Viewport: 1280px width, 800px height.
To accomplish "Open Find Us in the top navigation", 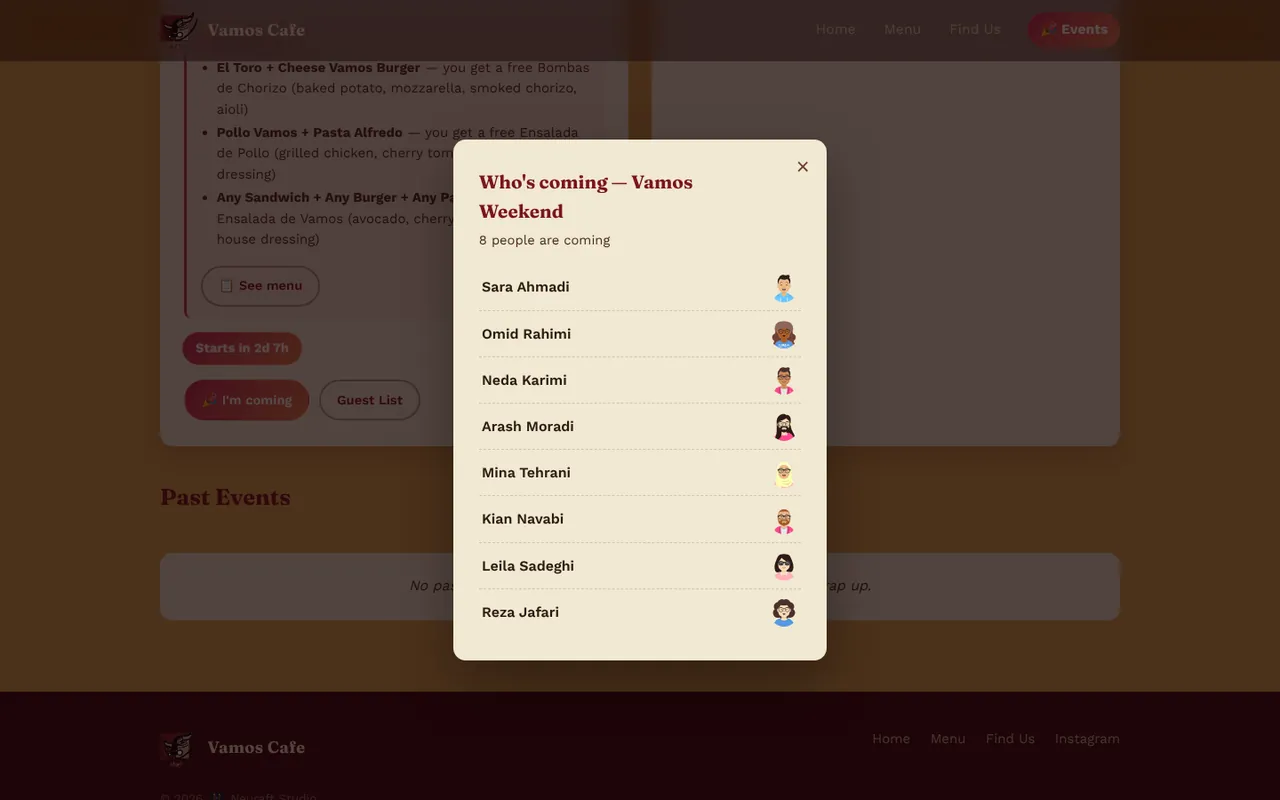I will [975, 29].
